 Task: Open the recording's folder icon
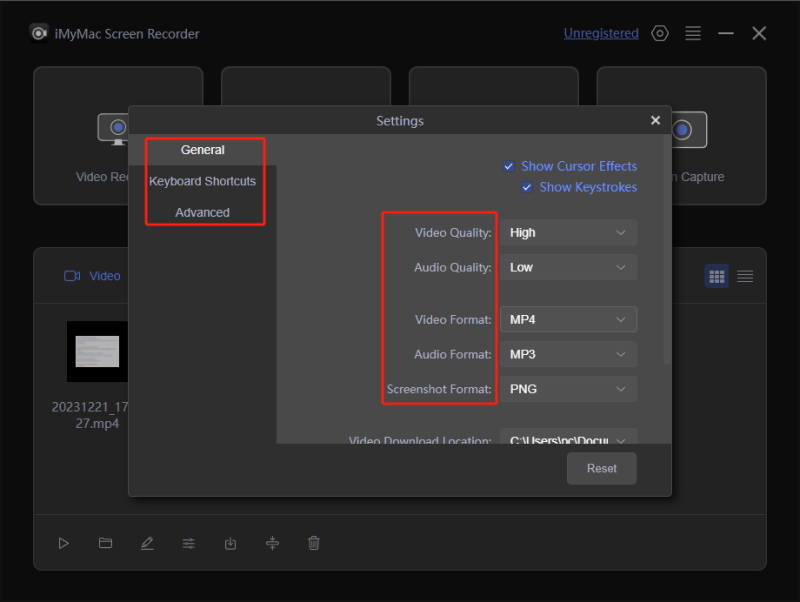105,543
